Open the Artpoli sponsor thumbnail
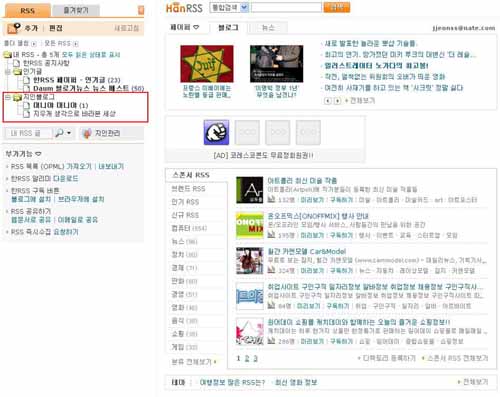Image resolution: width=500 pixels, height=397 pixels. tap(250, 190)
